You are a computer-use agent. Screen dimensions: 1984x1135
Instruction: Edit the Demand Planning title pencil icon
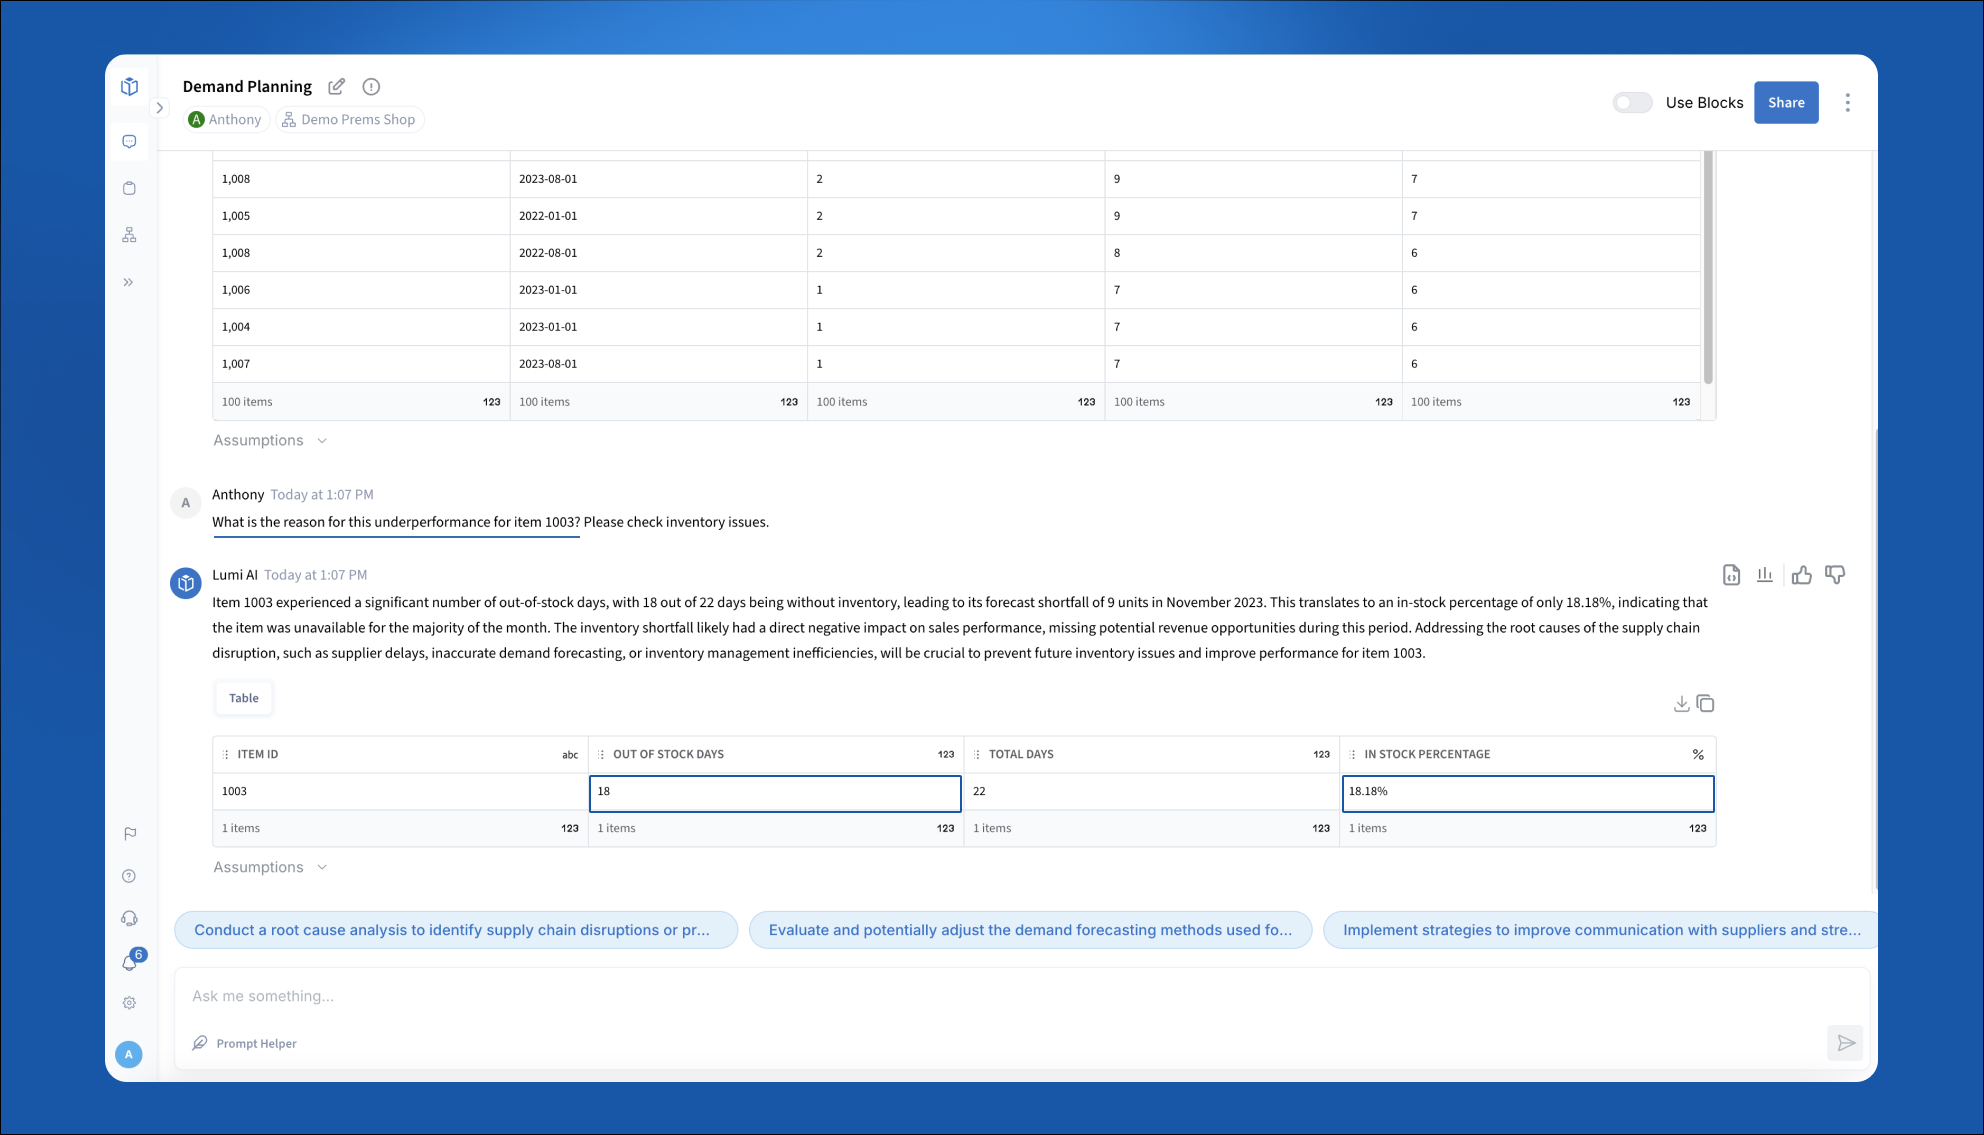coord(337,87)
